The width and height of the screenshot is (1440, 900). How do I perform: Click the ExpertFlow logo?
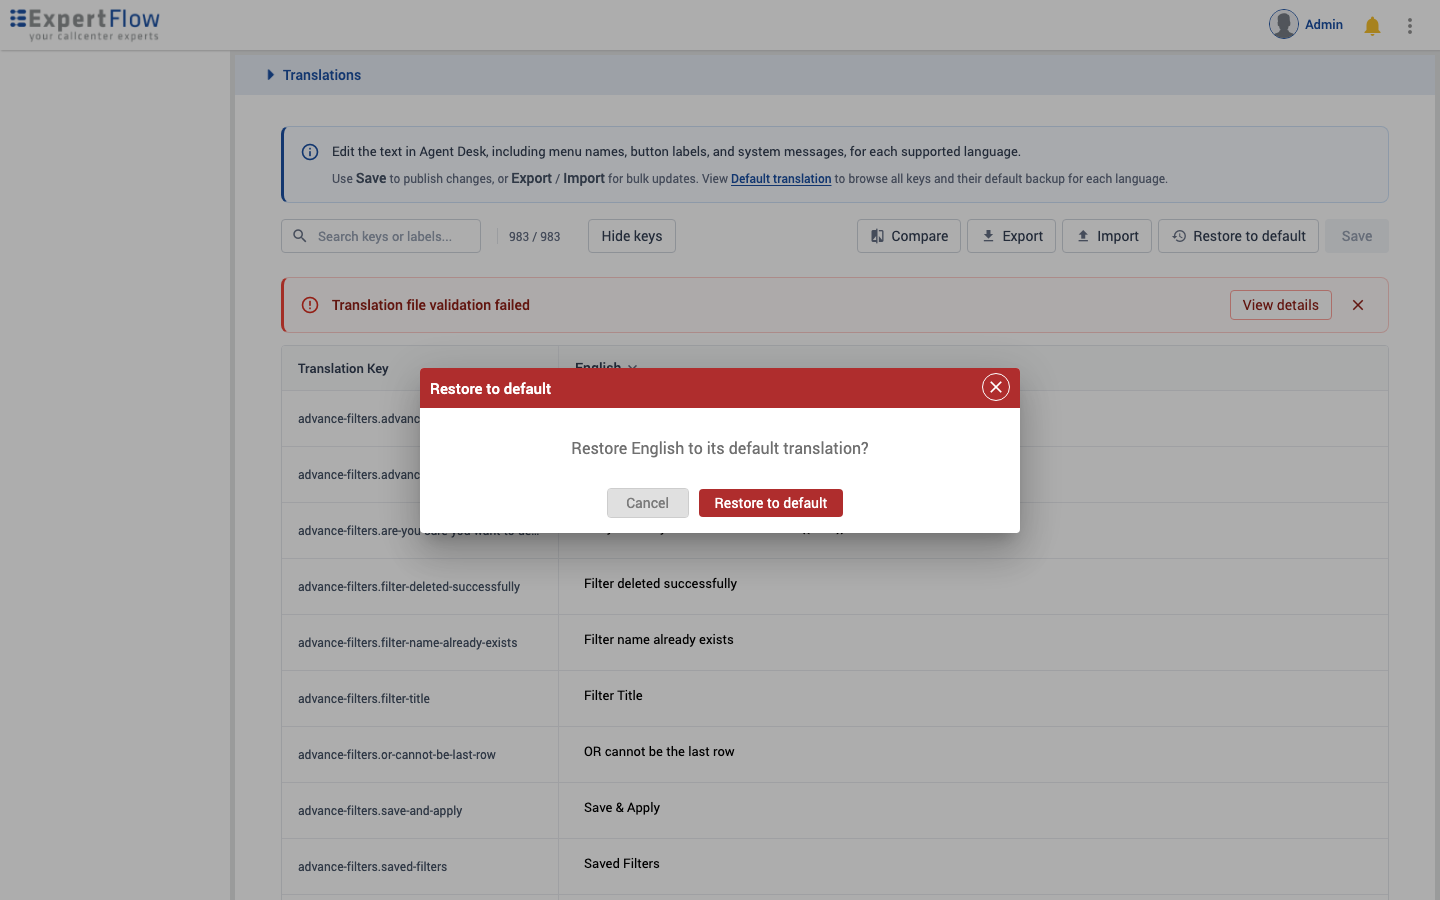pos(85,25)
